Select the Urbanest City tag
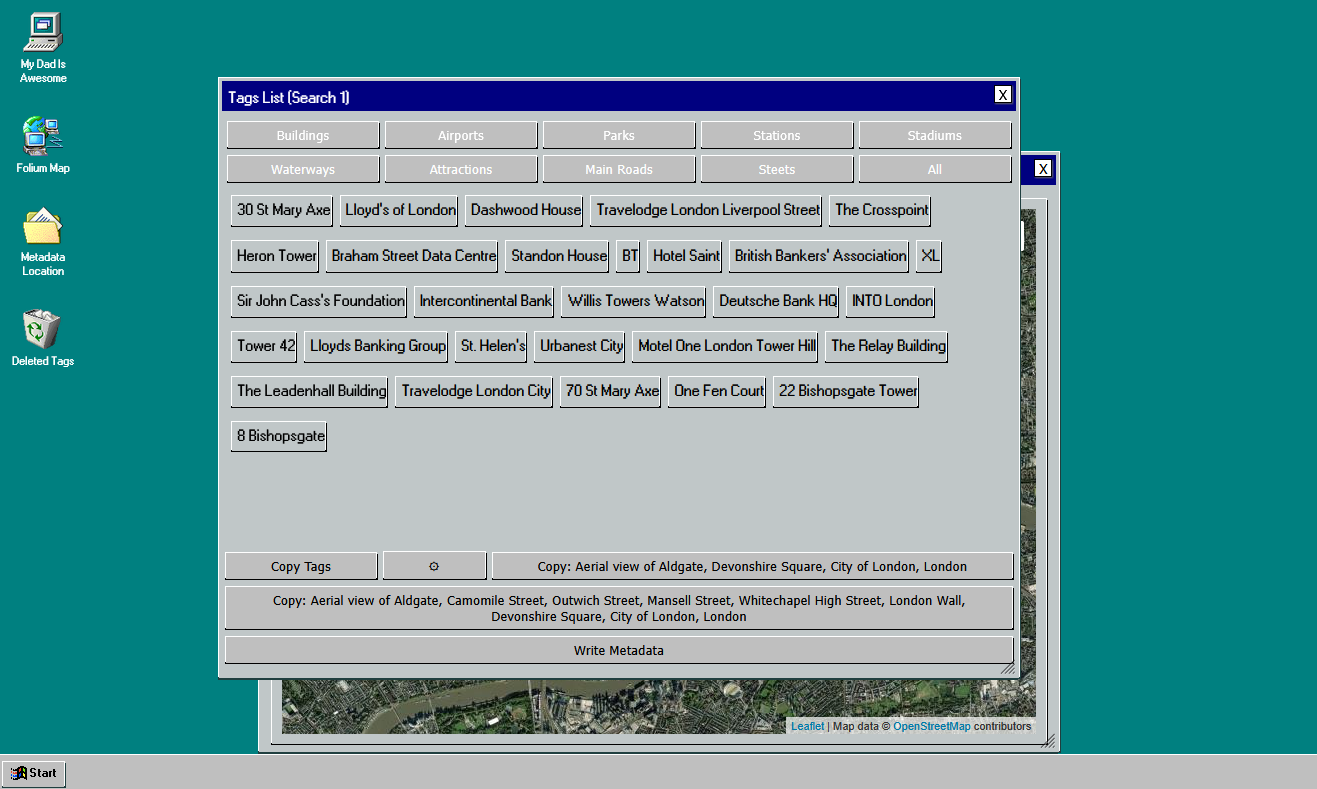 tap(581, 346)
